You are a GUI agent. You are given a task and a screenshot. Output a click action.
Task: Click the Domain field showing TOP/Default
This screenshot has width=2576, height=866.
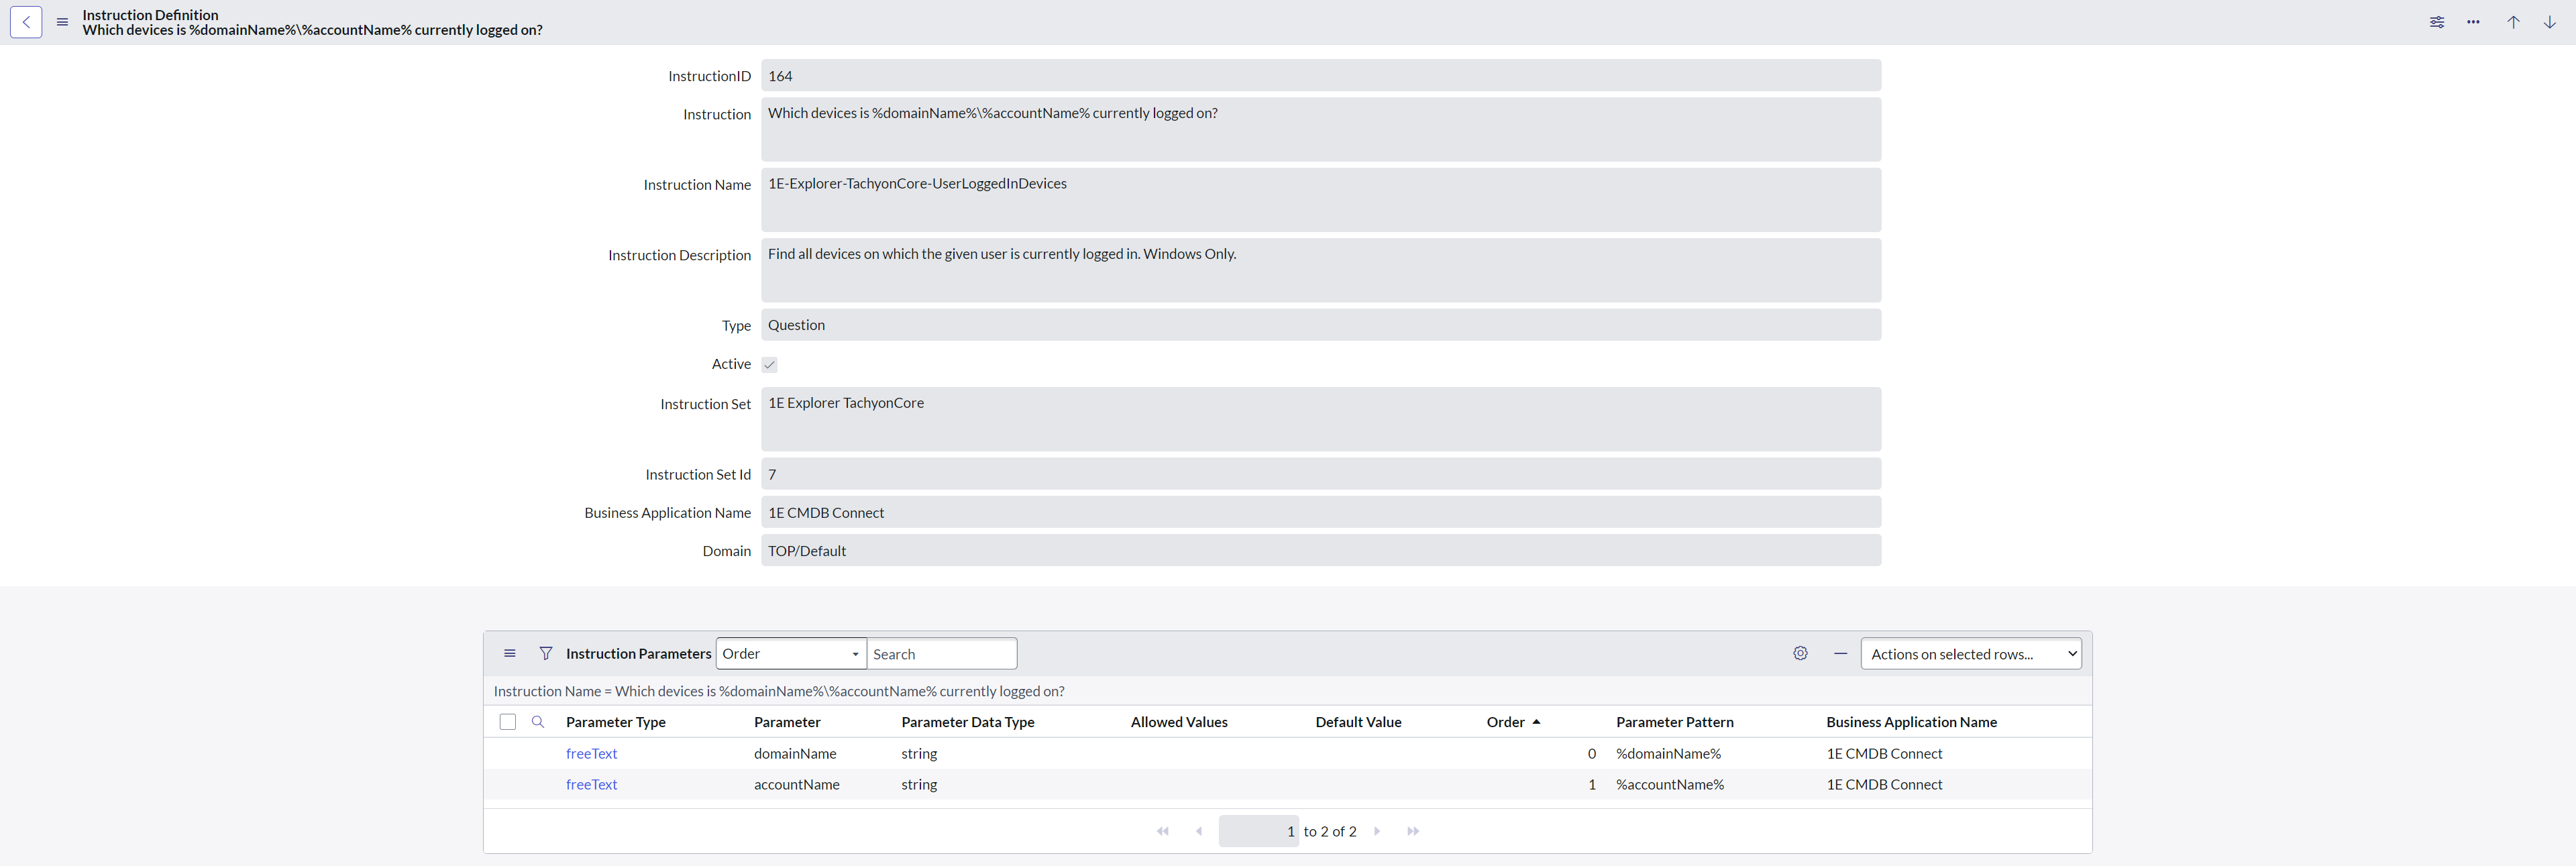click(1321, 551)
